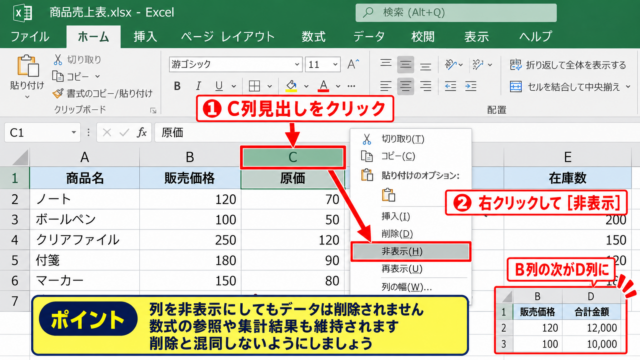
Task: Click the Name Box showing C1
Action: pos(42,133)
